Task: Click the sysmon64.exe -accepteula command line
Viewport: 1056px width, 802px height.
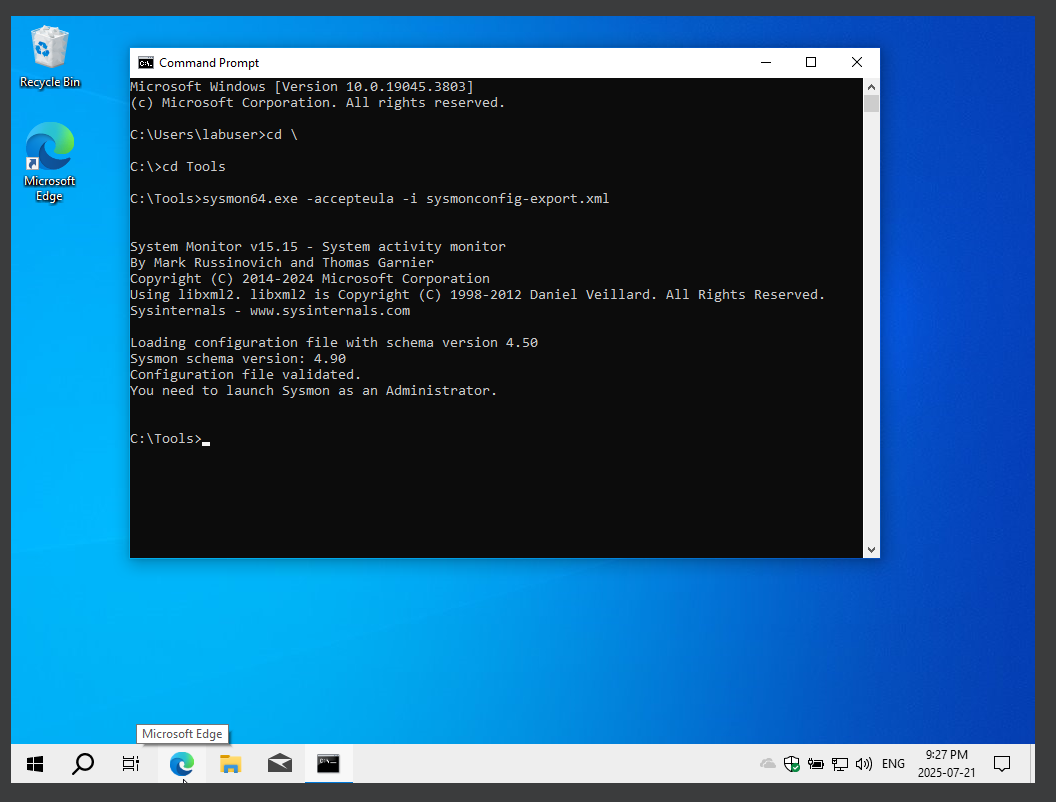Action: coord(369,199)
